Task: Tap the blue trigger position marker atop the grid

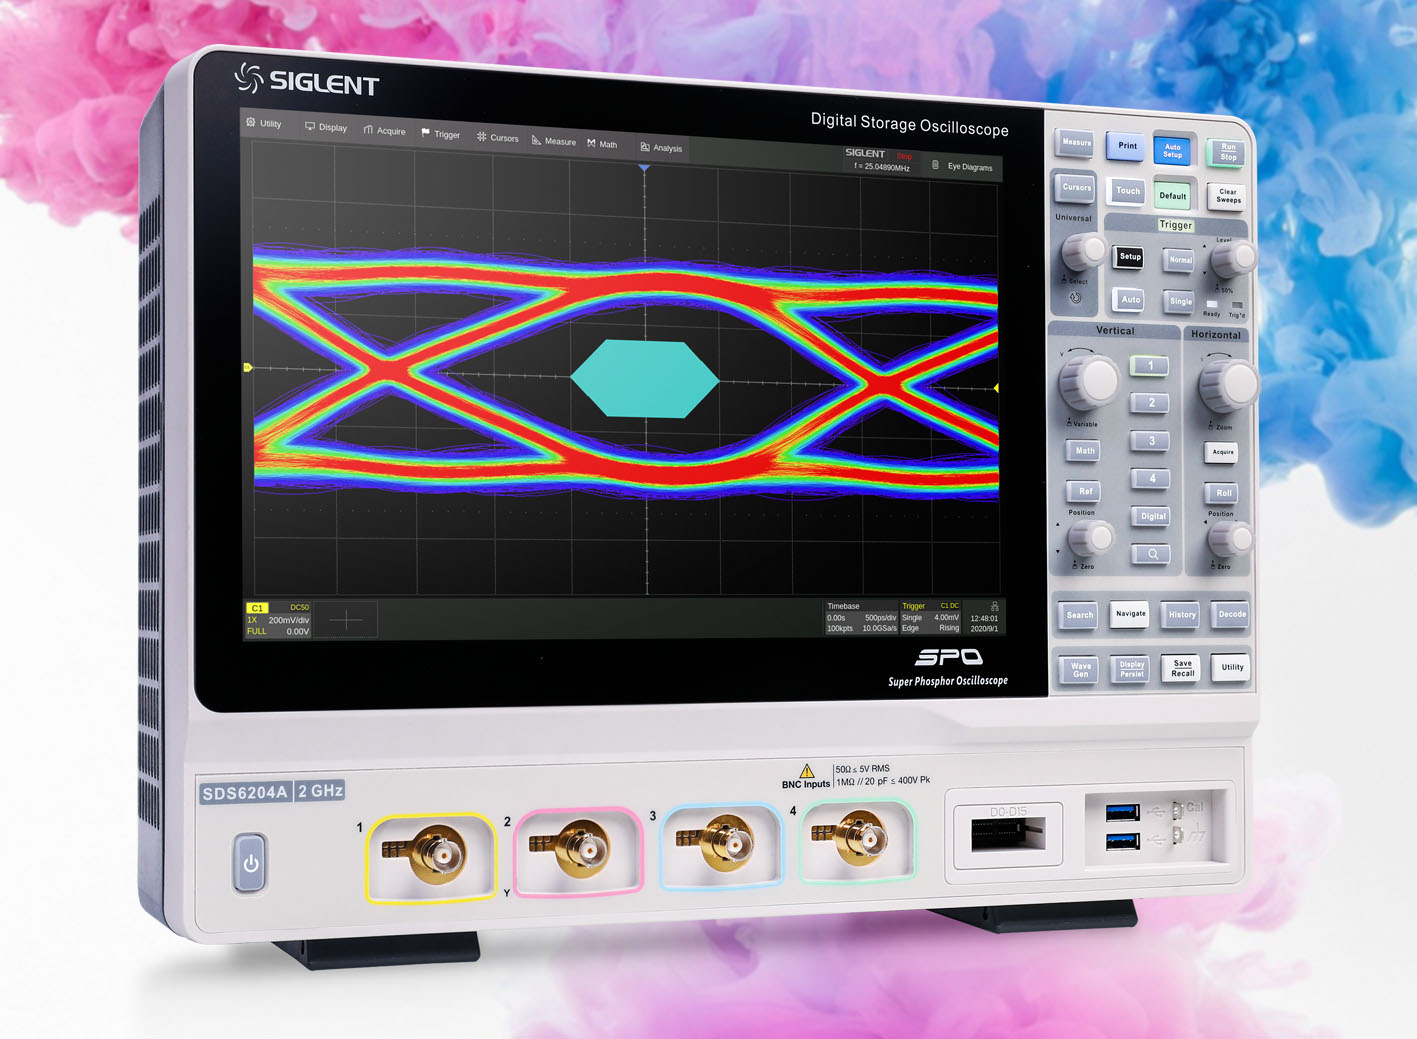Action: [x=644, y=168]
